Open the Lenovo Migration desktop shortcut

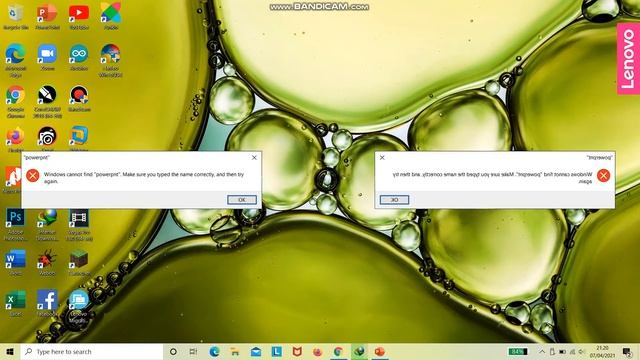[x=79, y=305]
